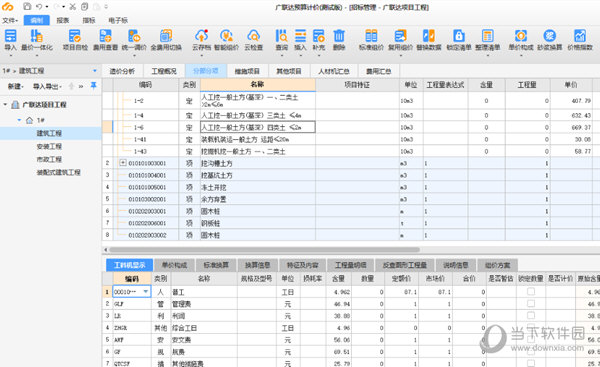Select 装配式建筑工程 in project tree
Viewport: 600px width, 367px height.
tap(58, 172)
